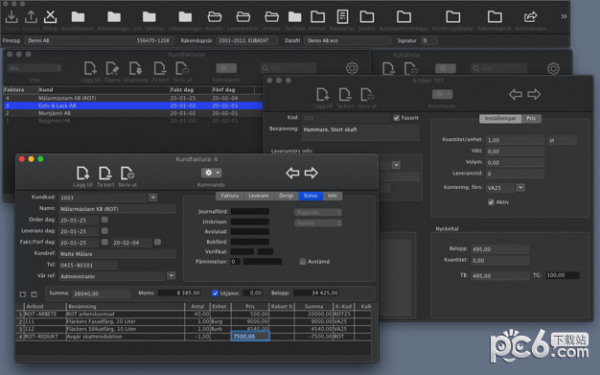Open the Leverantörer register icon

click(243, 16)
